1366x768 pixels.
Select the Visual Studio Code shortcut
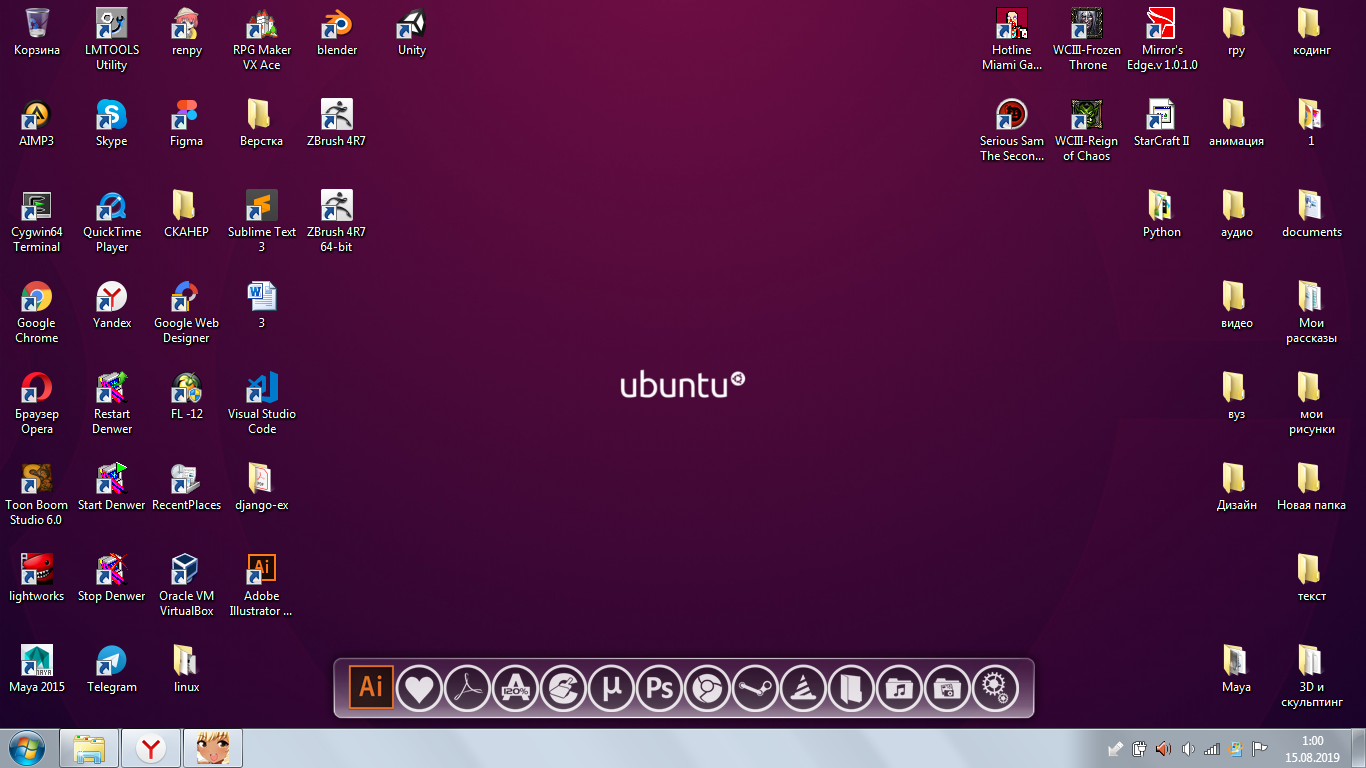[x=261, y=403]
